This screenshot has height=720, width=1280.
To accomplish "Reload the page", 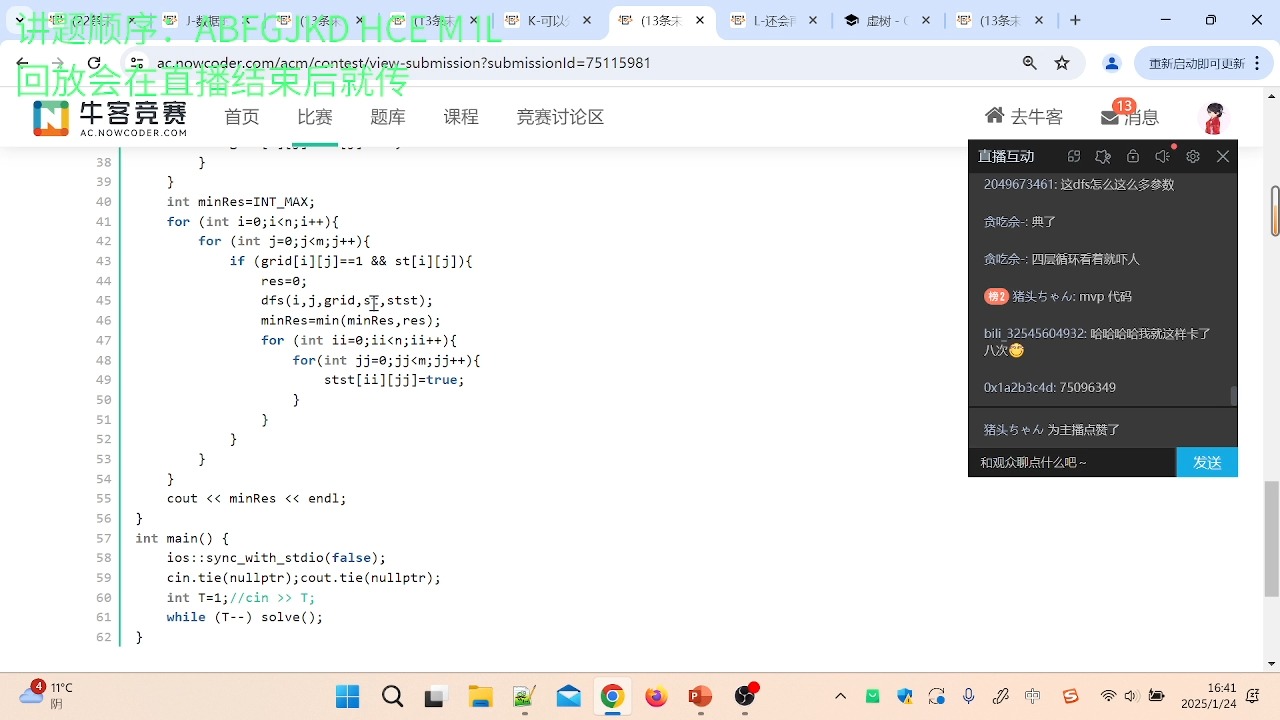I will [94, 63].
